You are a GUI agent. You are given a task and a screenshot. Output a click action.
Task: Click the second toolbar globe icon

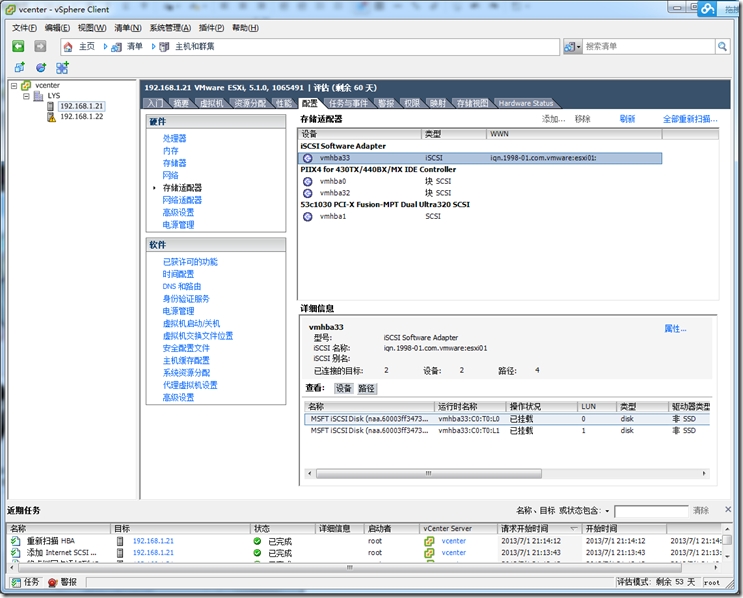point(41,67)
